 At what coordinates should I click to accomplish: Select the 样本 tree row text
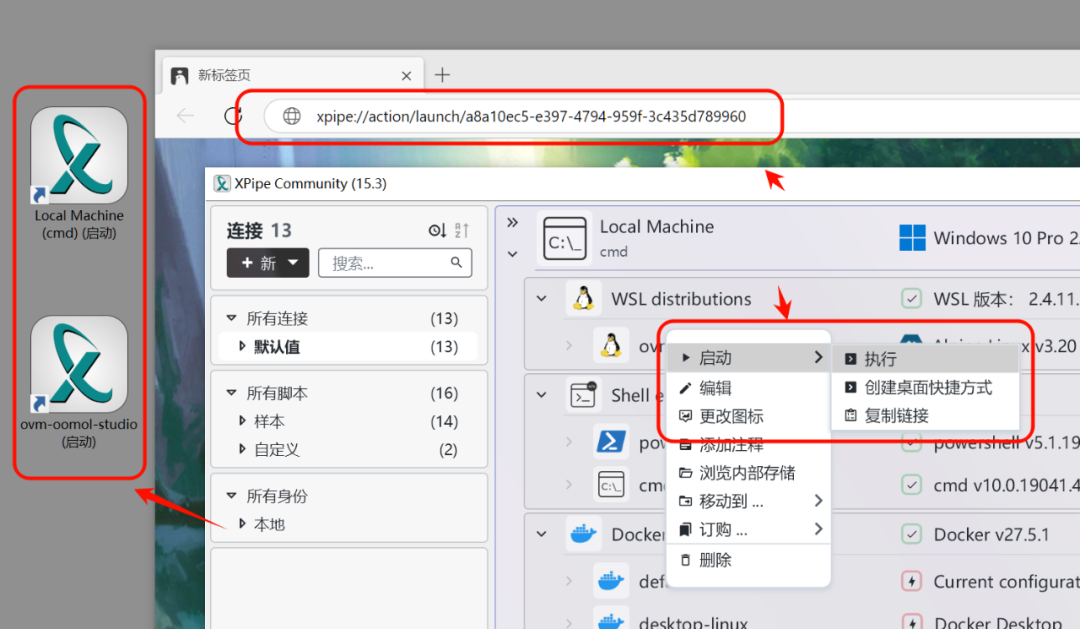269,421
